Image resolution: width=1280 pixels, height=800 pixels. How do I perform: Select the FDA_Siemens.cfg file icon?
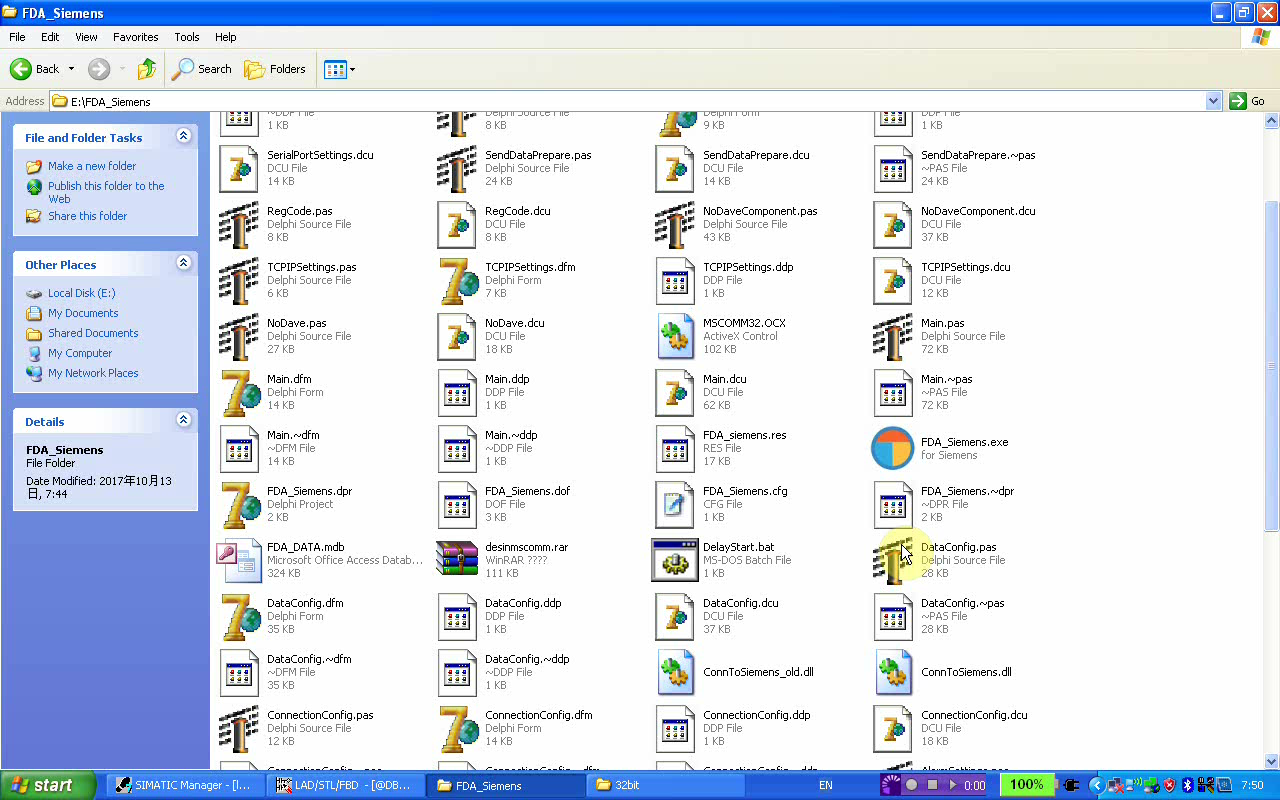pyautogui.click(x=676, y=504)
